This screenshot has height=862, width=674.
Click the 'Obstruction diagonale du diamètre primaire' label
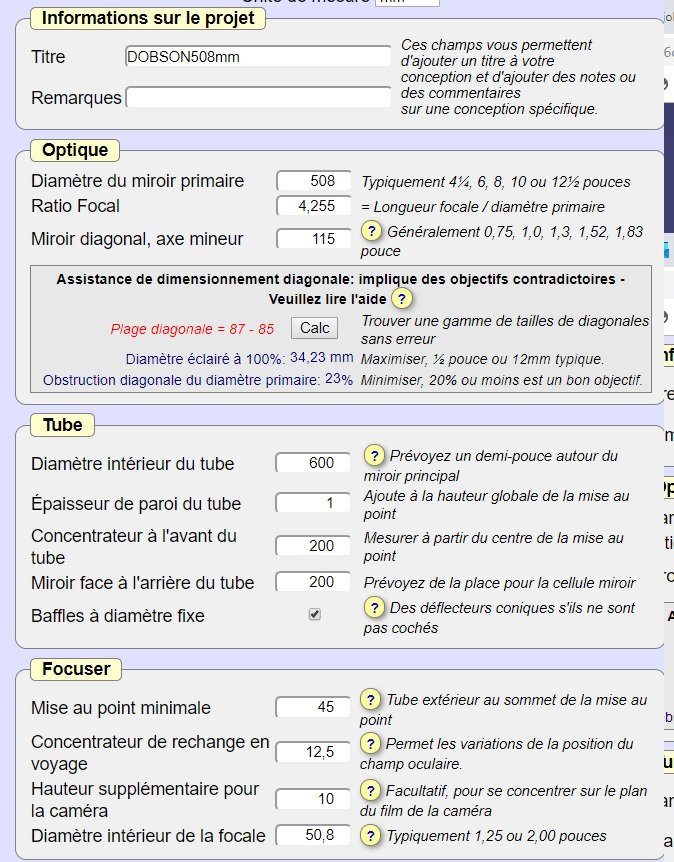point(181,380)
